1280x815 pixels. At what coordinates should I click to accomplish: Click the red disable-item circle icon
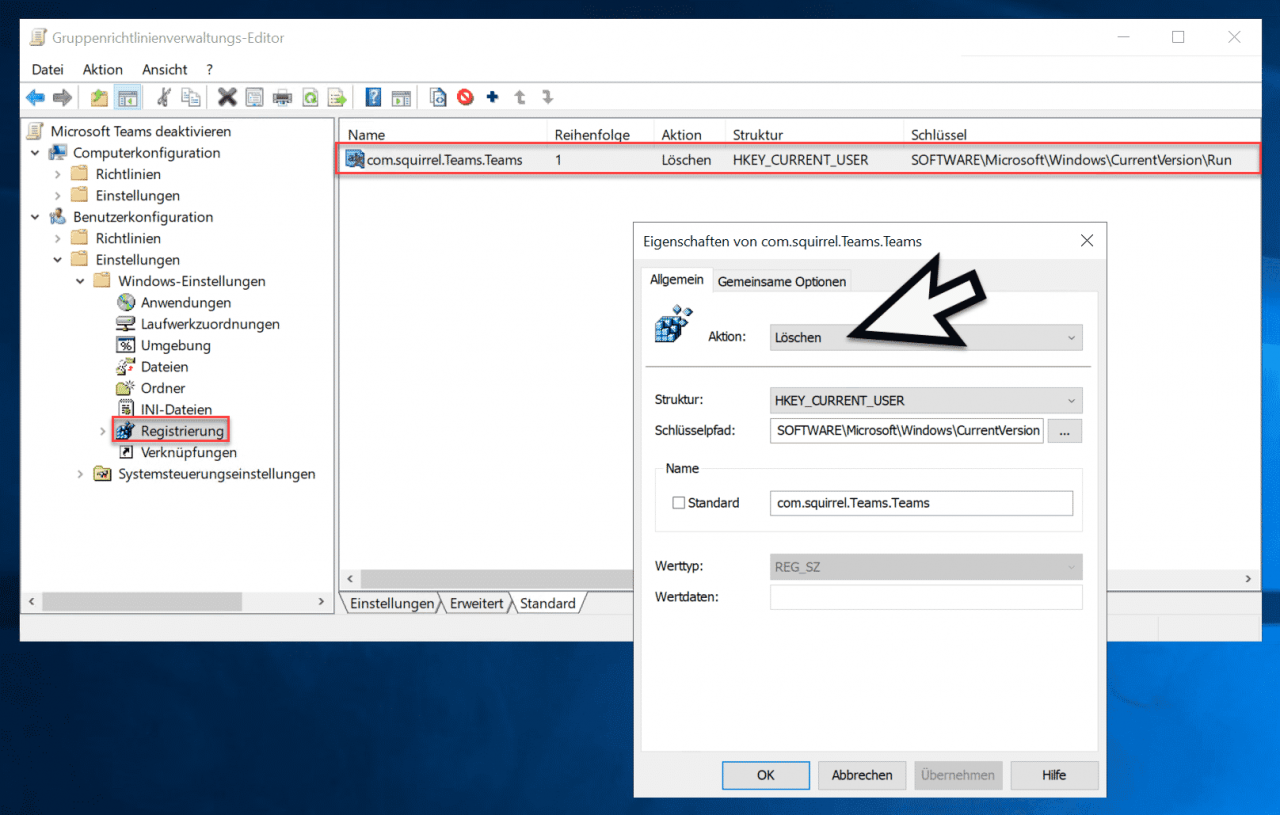[465, 97]
